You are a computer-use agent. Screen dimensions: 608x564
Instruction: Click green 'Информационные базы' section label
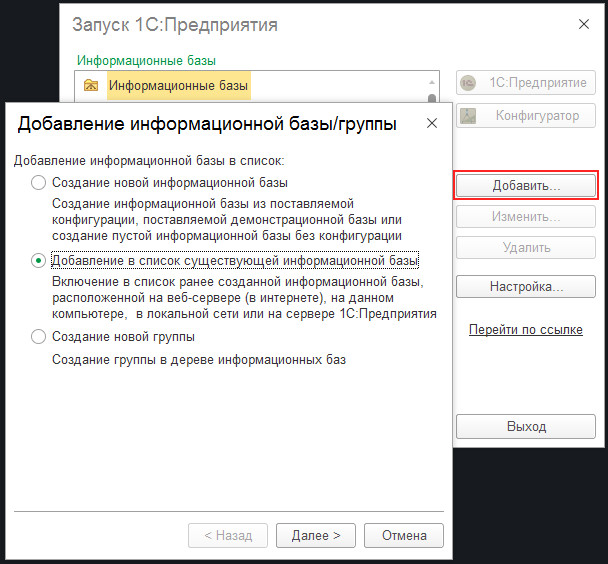pos(146,60)
